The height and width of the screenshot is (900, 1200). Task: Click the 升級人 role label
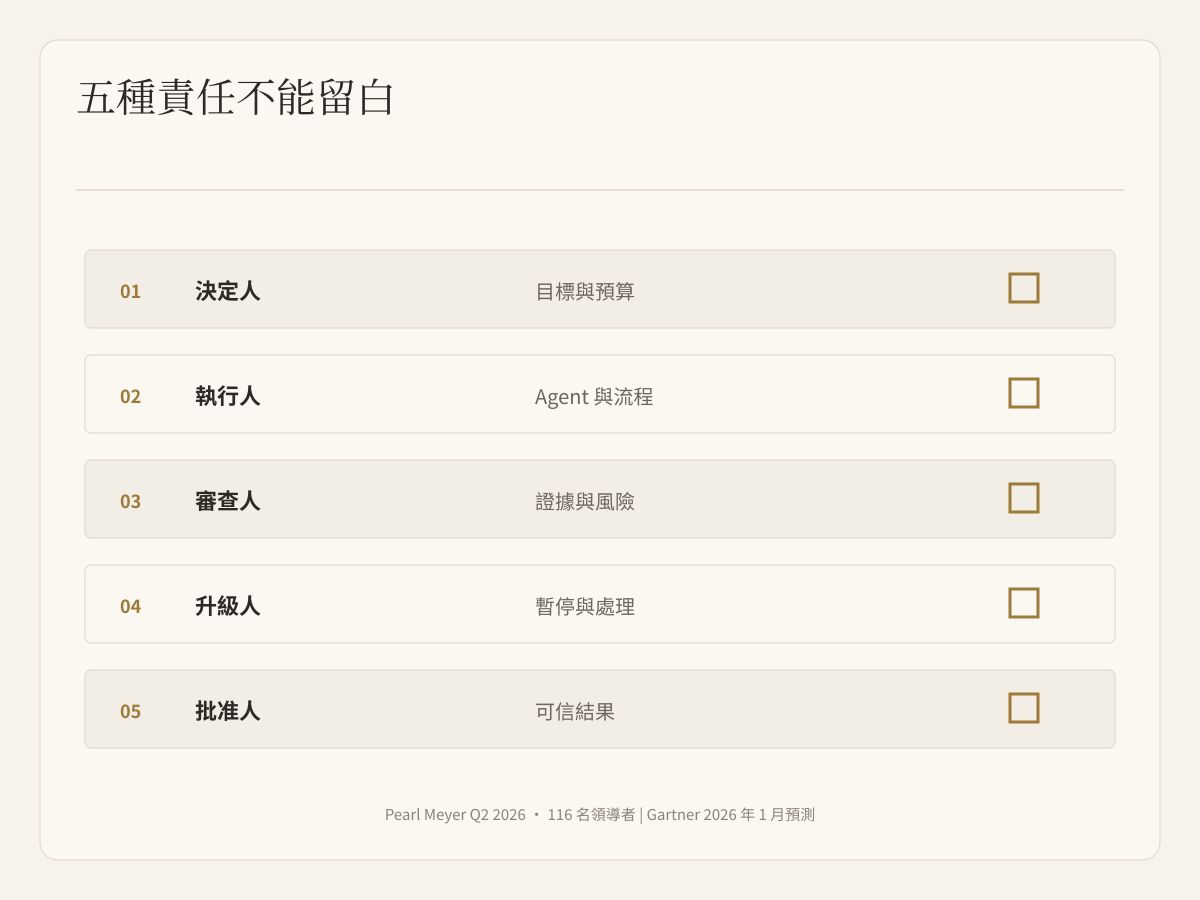click(228, 606)
